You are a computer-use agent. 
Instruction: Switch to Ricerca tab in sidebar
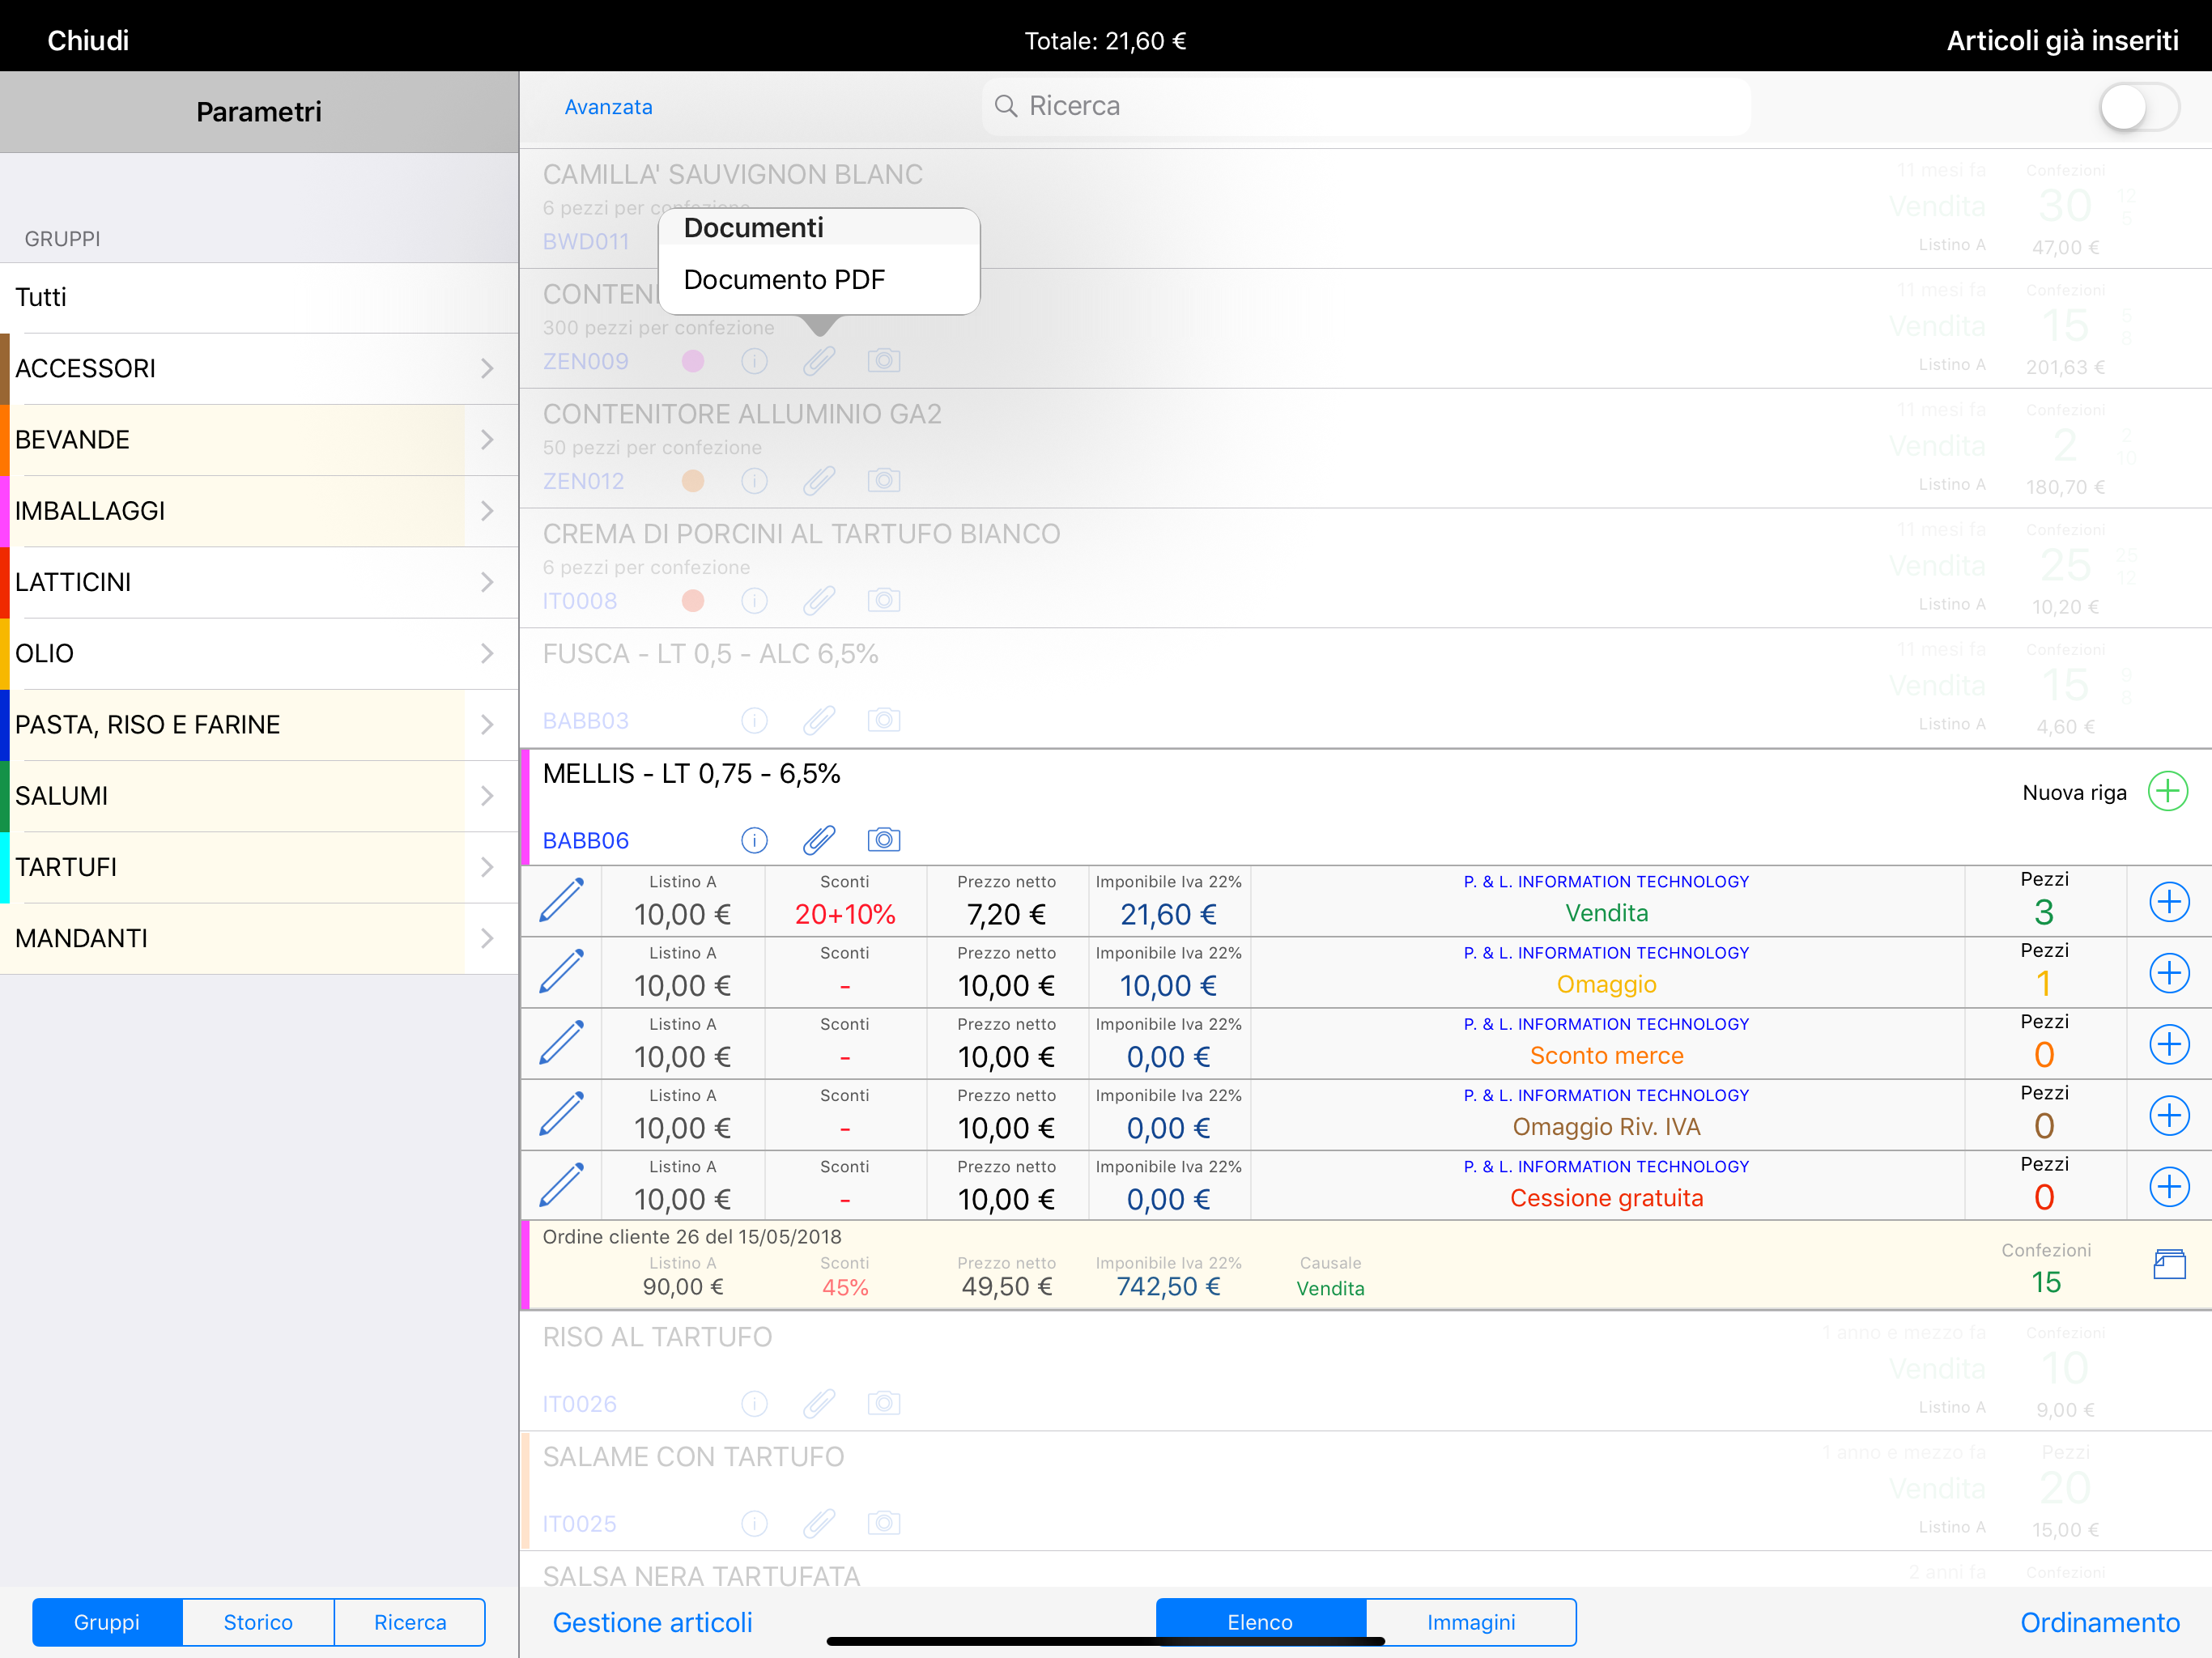point(410,1622)
